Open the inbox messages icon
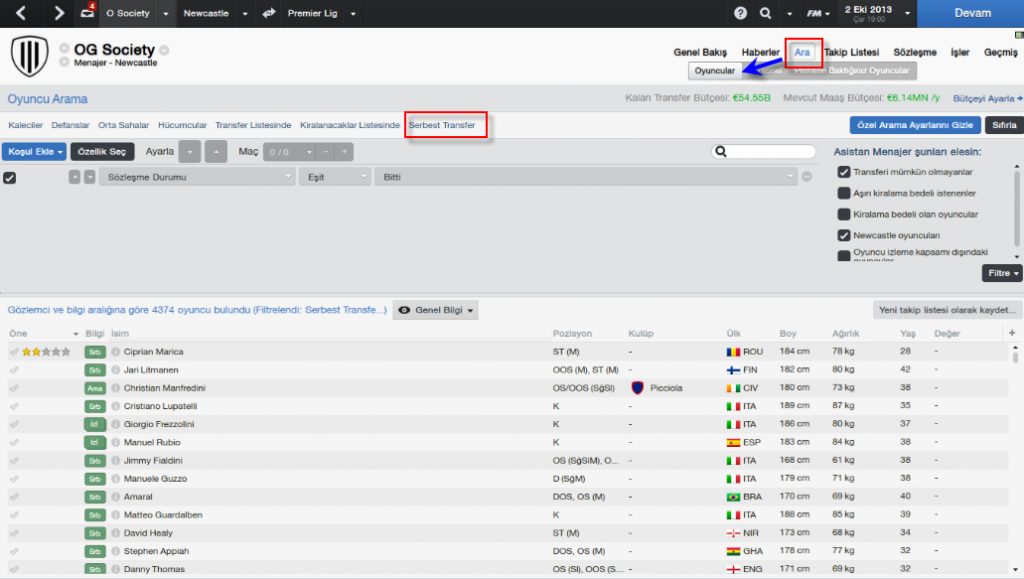Image resolution: width=1024 pixels, height=579 pixels. click(x=86, y=13)
